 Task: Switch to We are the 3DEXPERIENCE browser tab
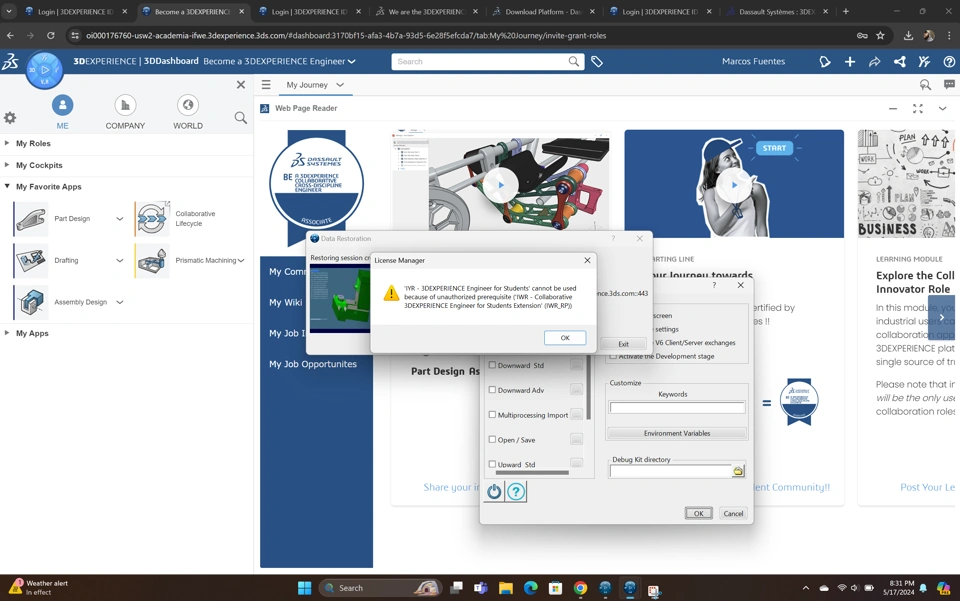[426, 12]
